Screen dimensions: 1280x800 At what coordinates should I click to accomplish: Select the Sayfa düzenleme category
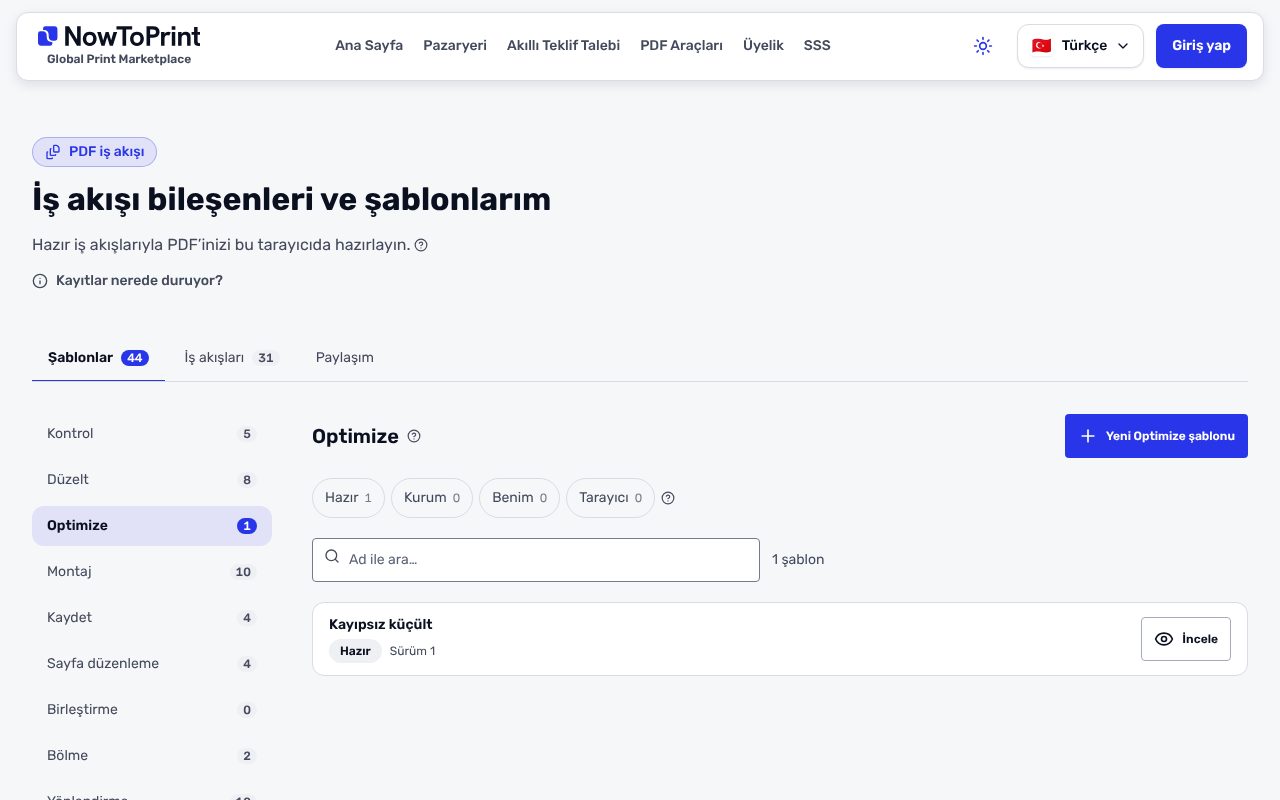152,664
